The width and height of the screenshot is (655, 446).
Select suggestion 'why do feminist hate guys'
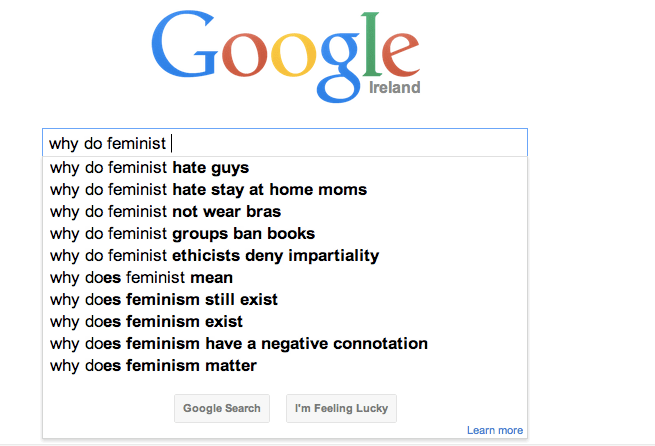(149, 168)
